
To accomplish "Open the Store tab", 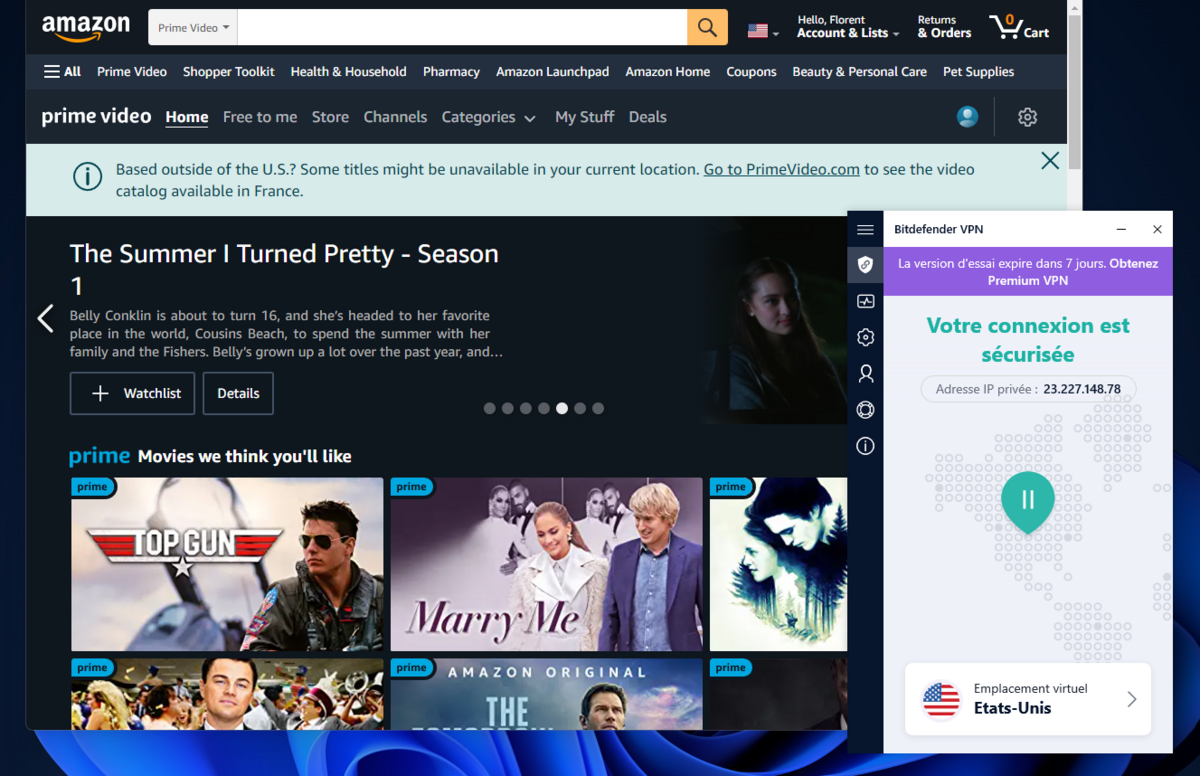I will point(330,117).
